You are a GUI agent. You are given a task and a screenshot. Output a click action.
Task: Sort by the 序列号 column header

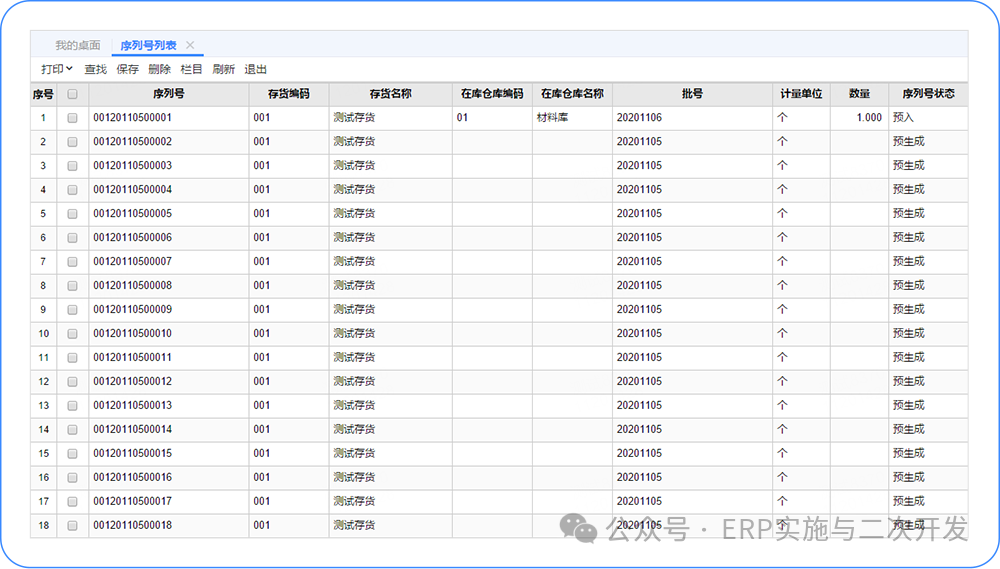tap(168, 94)
